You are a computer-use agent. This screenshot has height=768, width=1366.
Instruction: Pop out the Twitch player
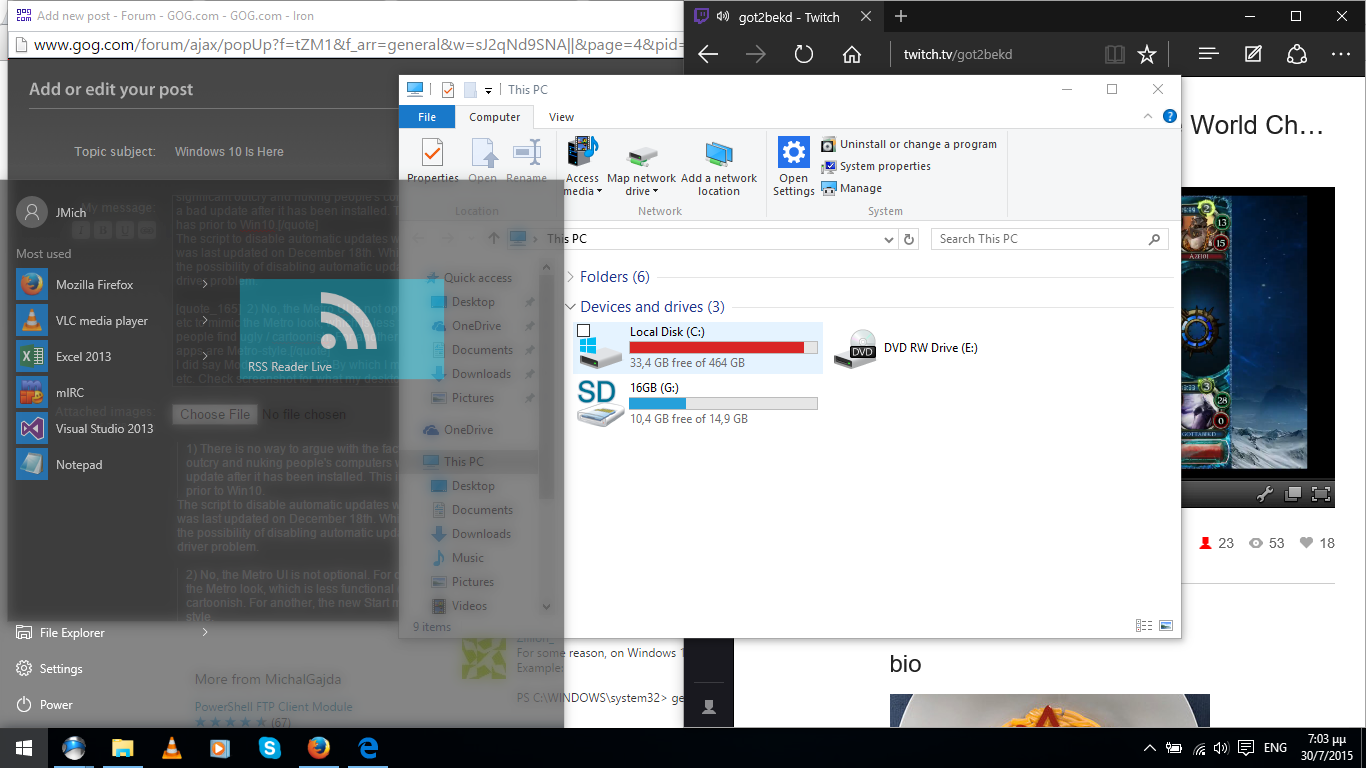[1293, 493]
